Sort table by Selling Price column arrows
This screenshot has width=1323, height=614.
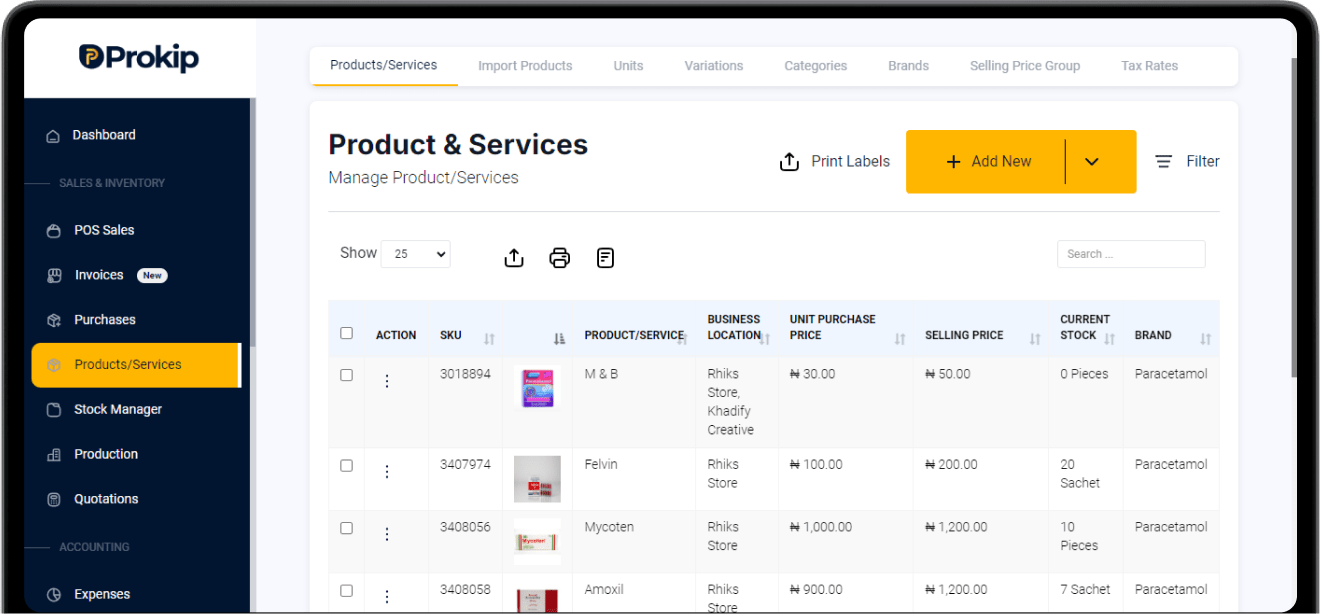pyautogui.click(x=1035, y=340)
